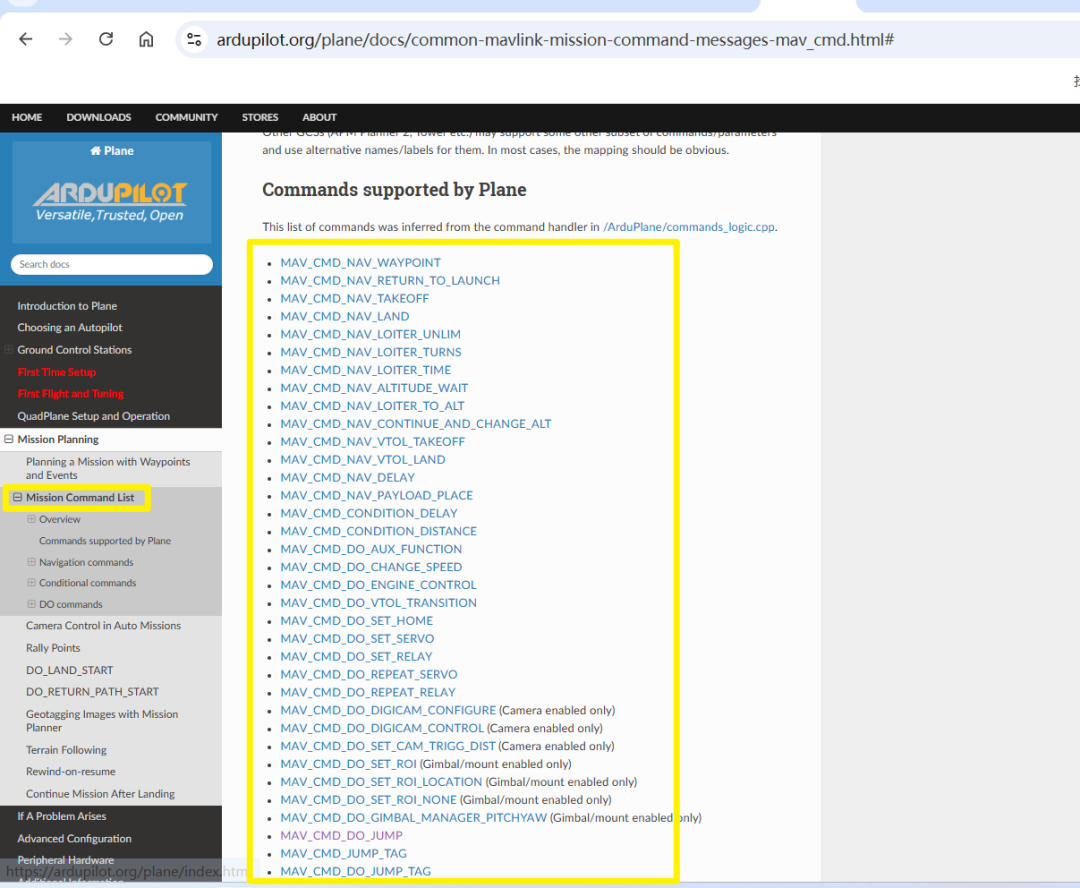Click the browser forward arrow
The width and height of the screenshot is (1080, 888).
tap(65, 39)
